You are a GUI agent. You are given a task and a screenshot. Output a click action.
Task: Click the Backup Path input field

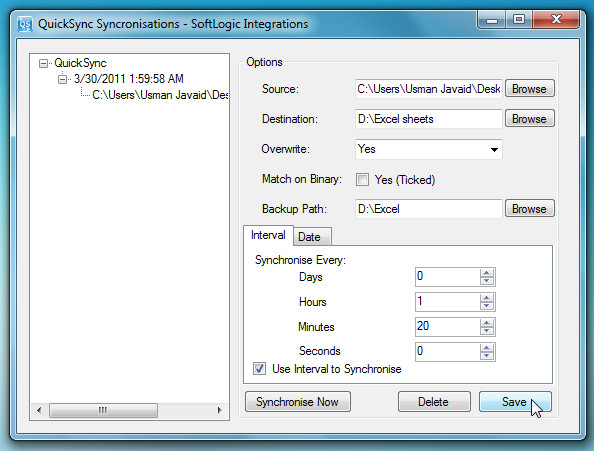429,209
